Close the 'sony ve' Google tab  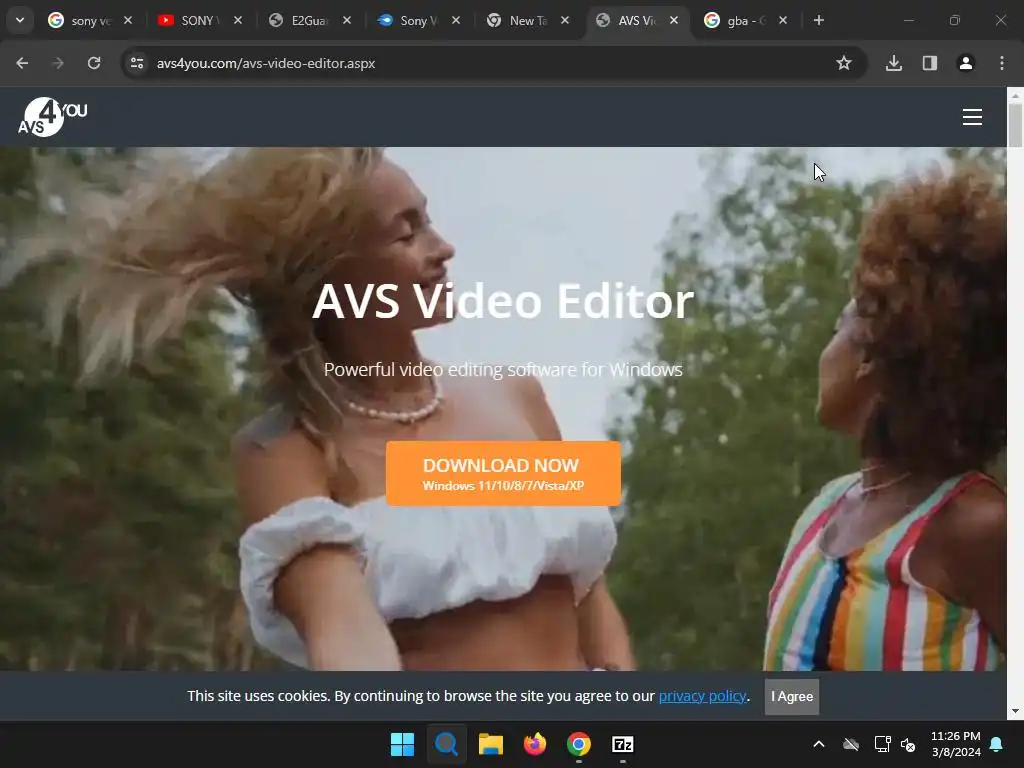(128, 20)
